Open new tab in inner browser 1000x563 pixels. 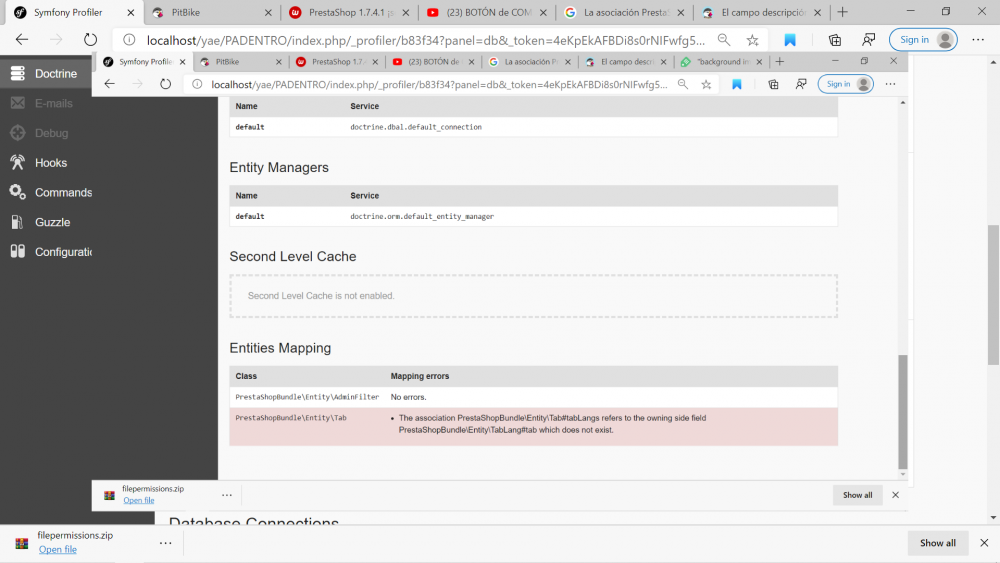click(779, 62)
